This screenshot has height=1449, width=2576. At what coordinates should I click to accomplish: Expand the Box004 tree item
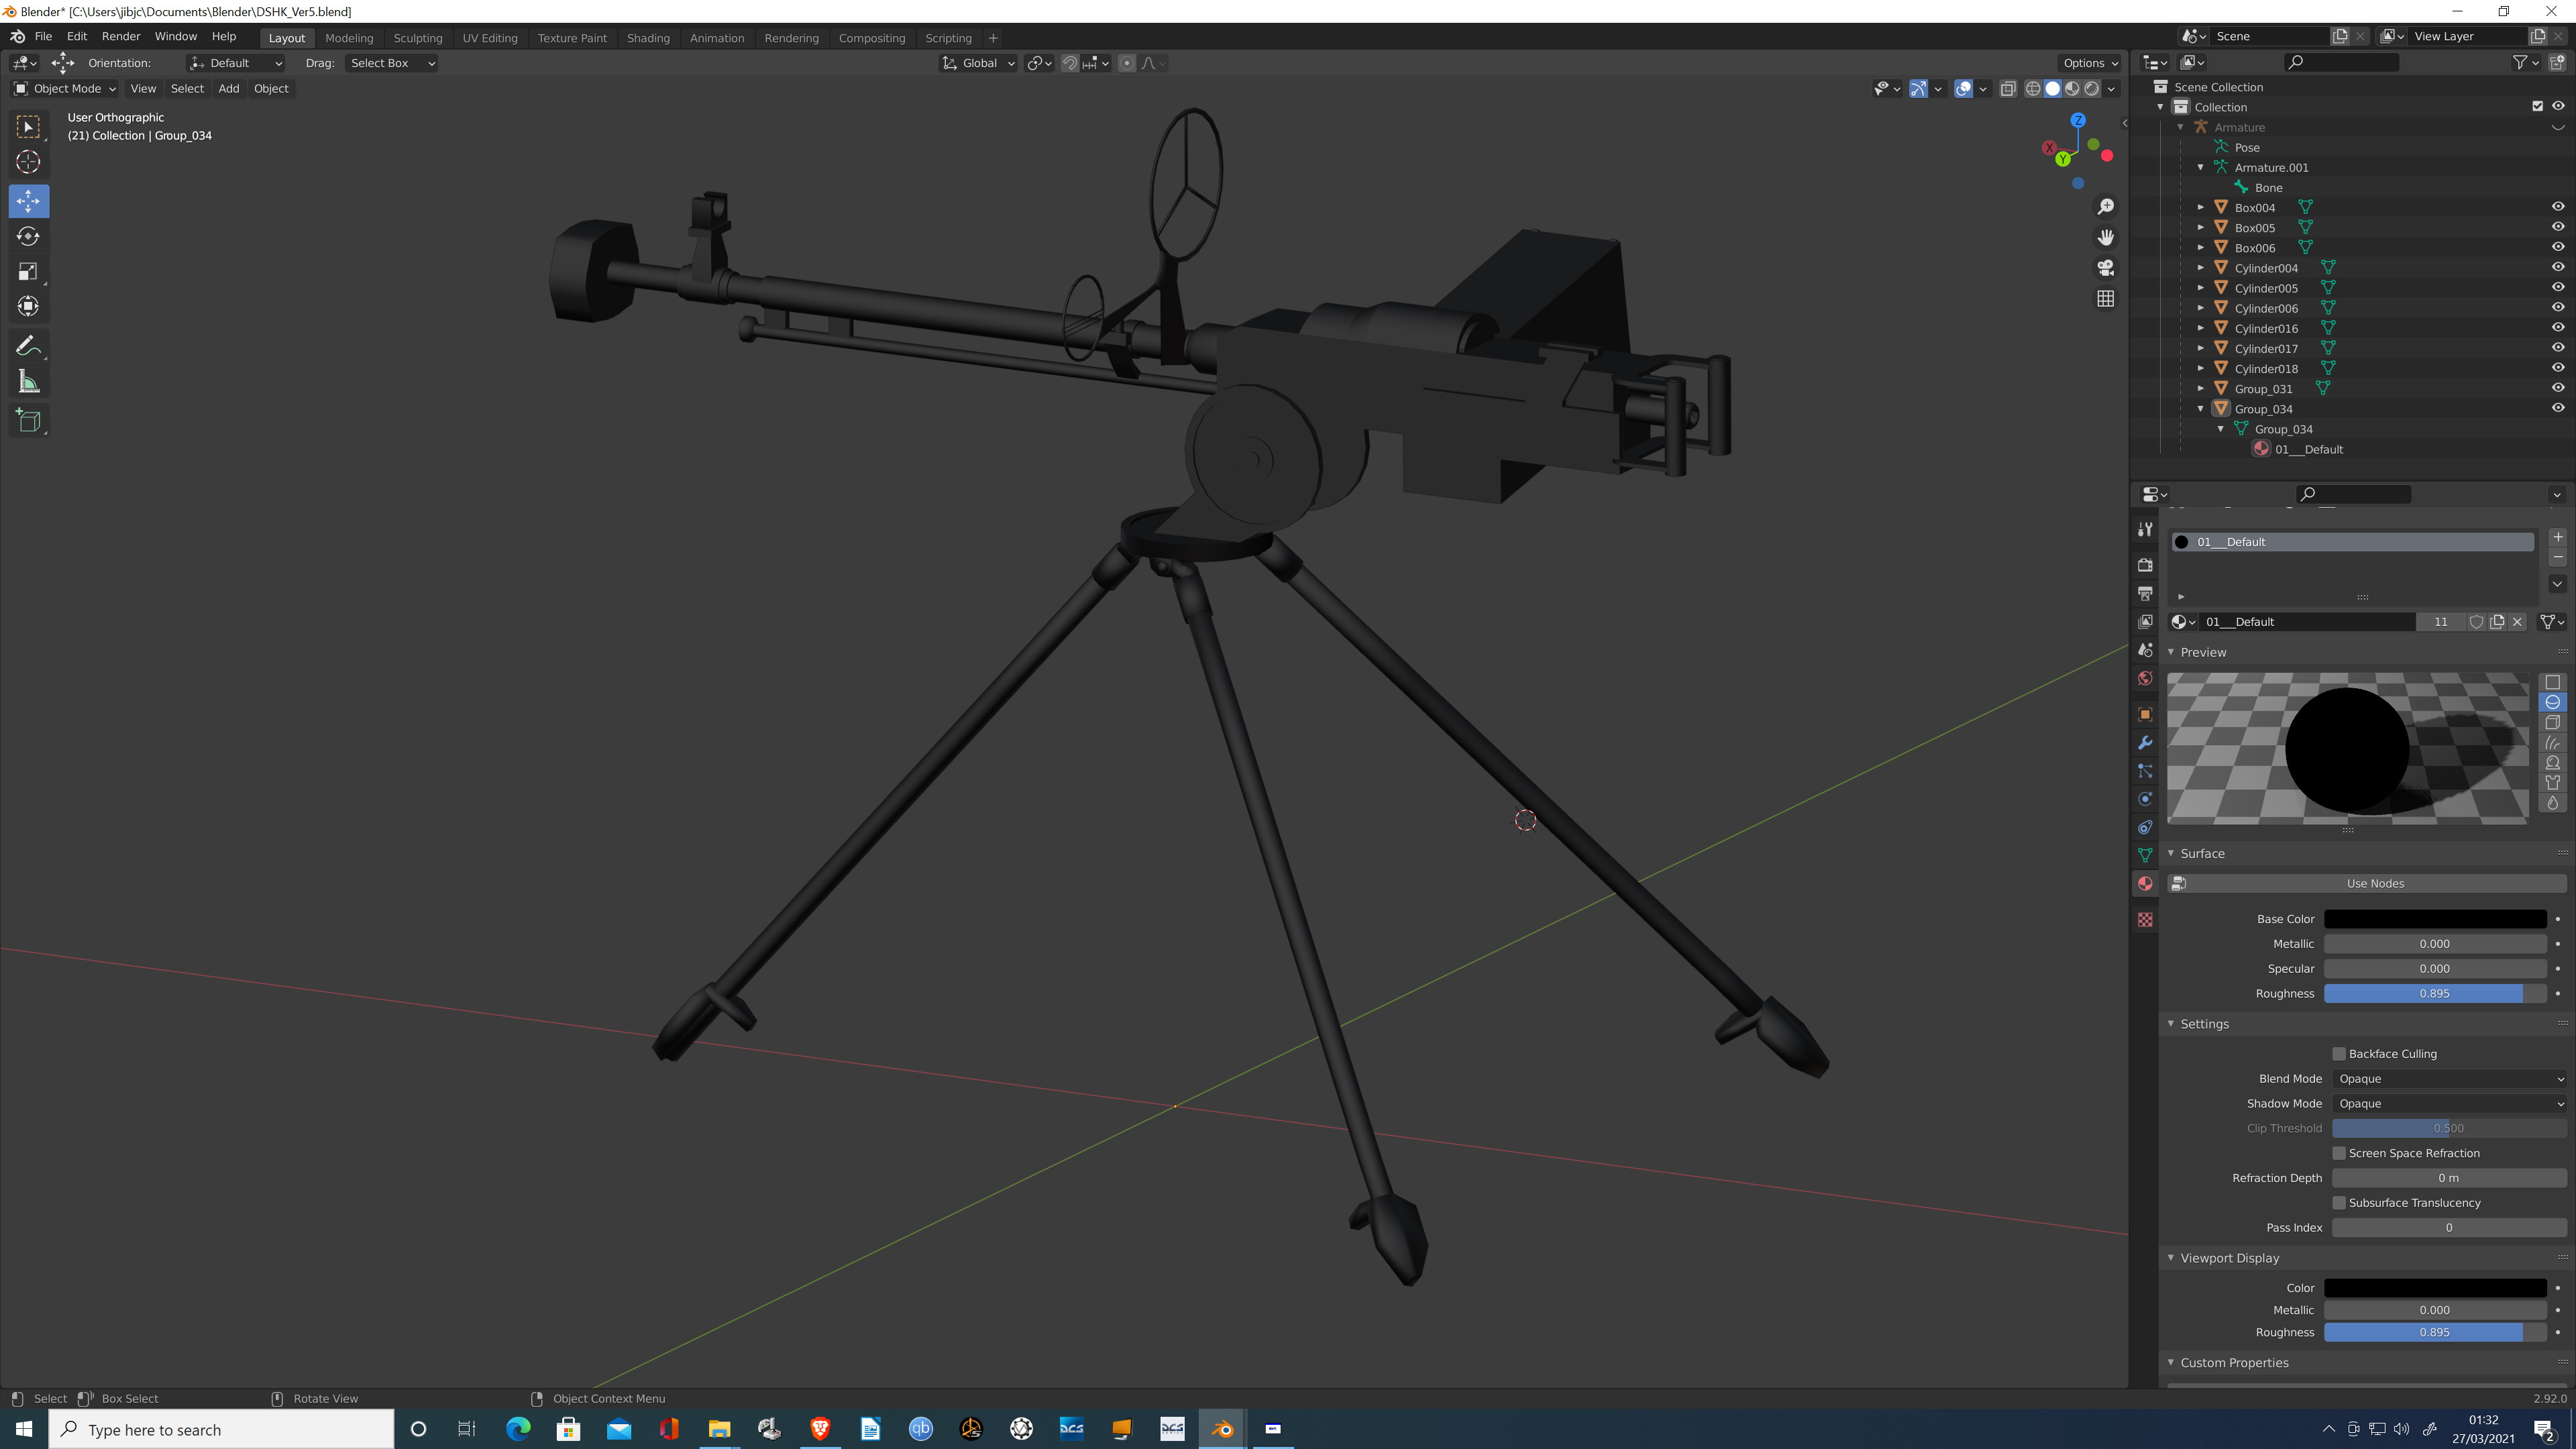pyautogui.click(x=2201, y=208)
